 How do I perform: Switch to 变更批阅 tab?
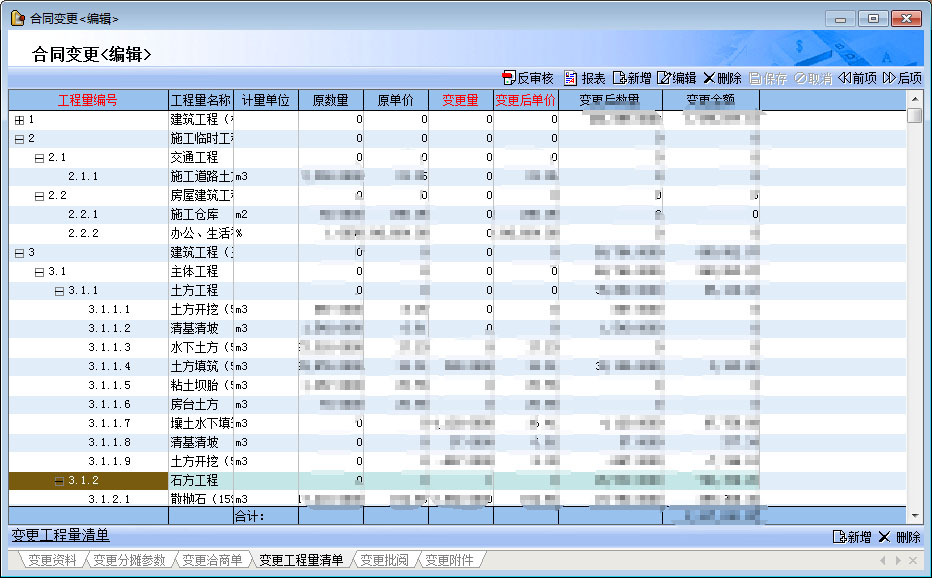385,560
